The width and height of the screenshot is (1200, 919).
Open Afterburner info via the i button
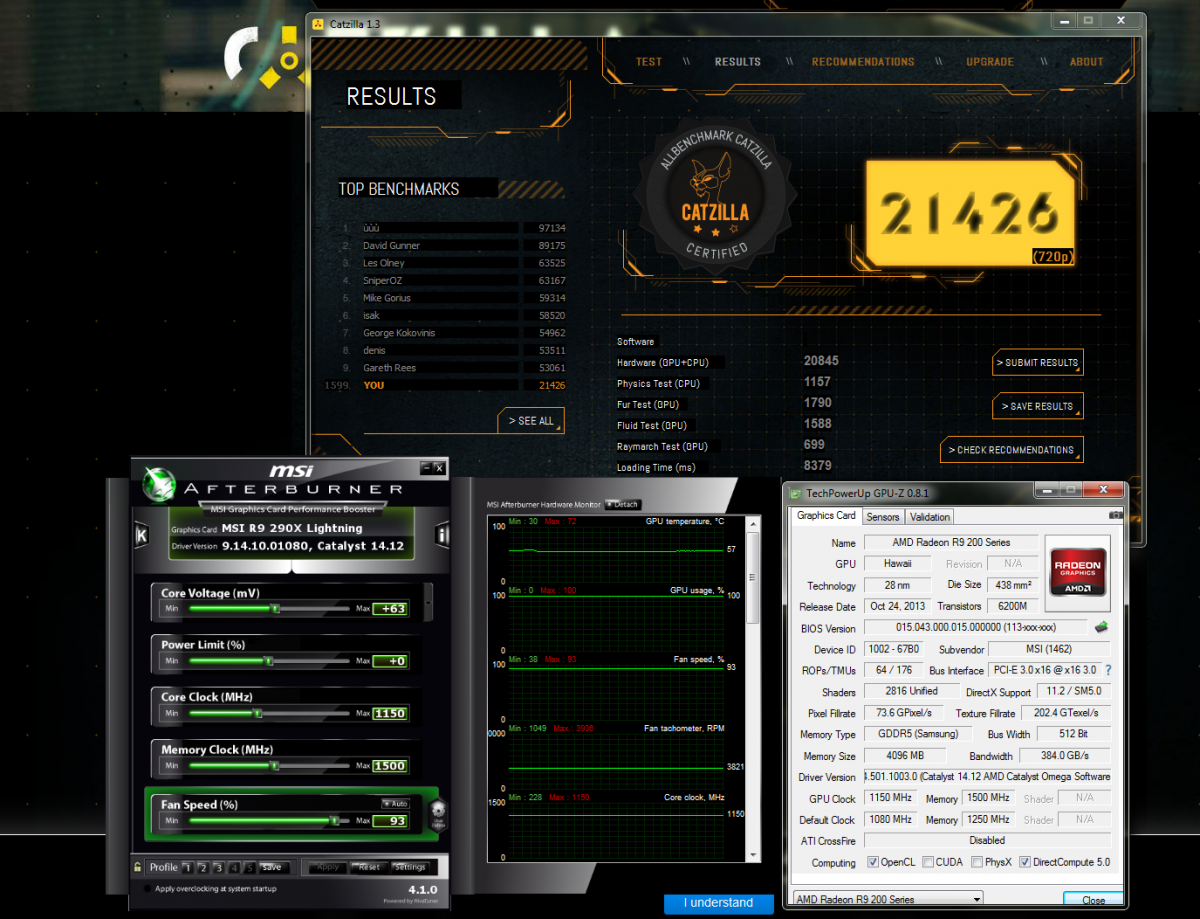442,535
